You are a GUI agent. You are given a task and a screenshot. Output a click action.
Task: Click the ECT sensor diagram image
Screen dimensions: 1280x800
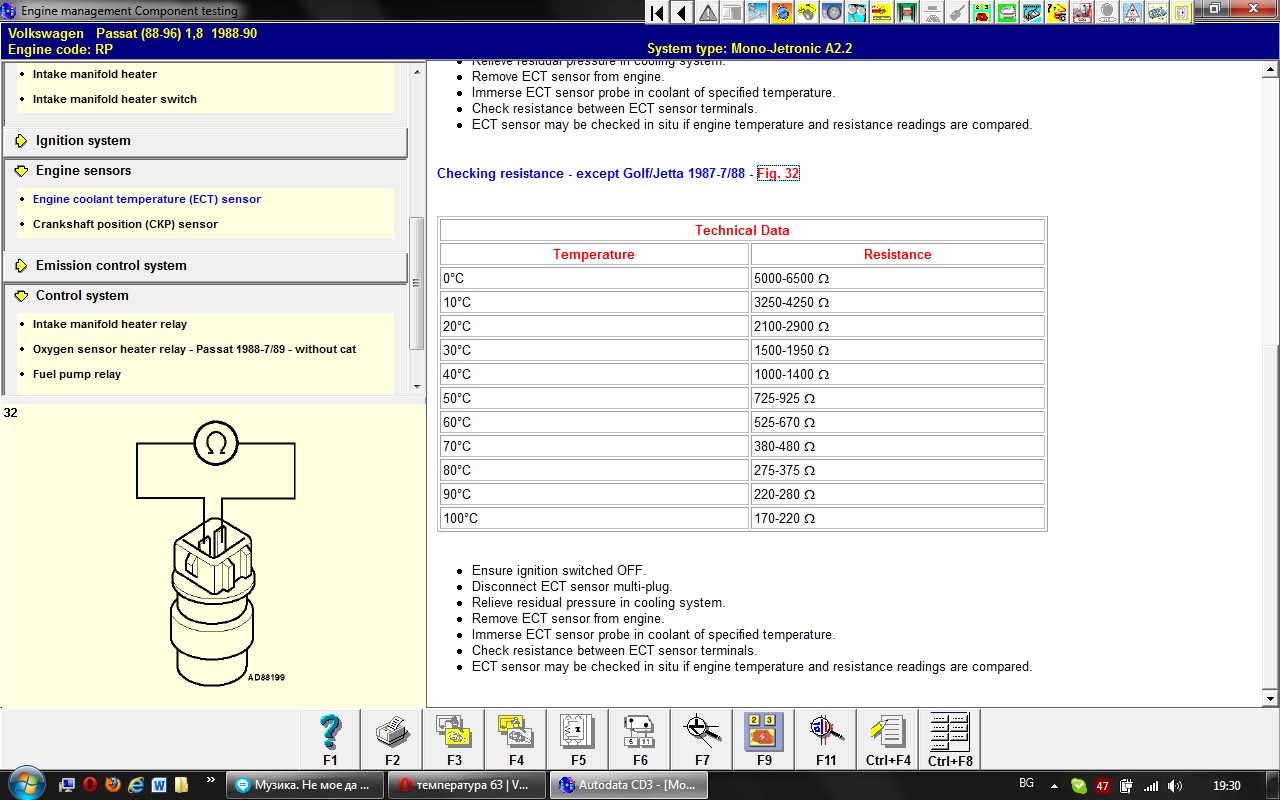click(215, 553)
